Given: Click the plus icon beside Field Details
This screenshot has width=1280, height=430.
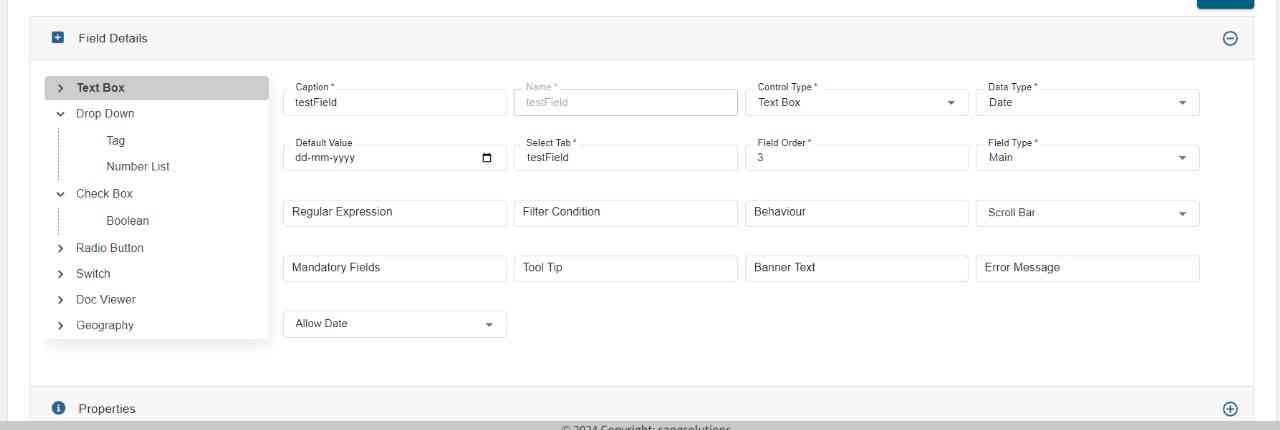Looking at the screenshot, I should pyautogui.click(x=58, y=38).
